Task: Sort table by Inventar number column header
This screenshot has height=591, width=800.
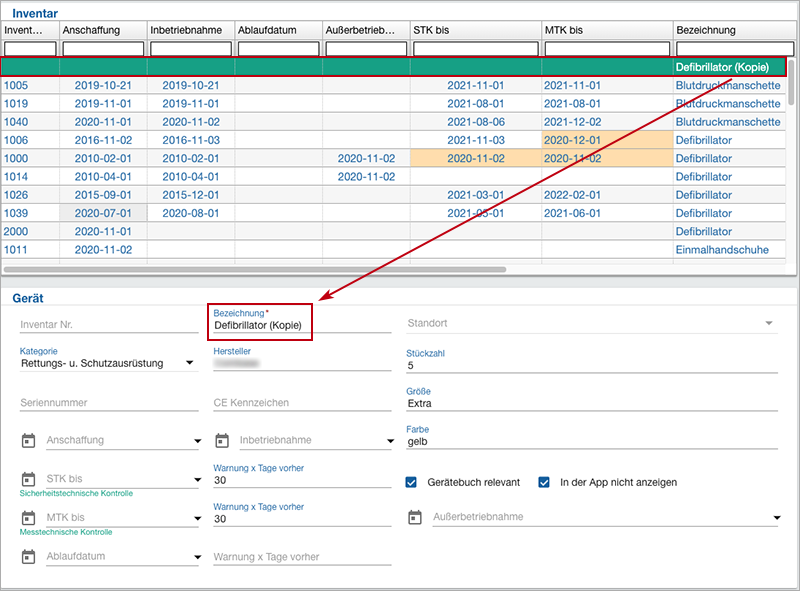Action: coord(30,30)
